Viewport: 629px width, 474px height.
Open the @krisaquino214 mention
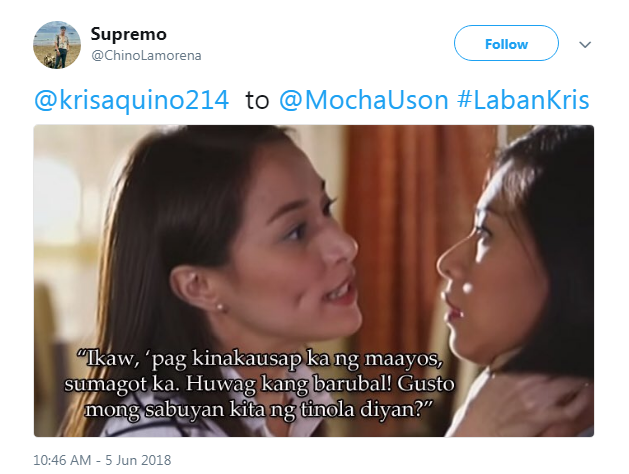click(132, 100)
